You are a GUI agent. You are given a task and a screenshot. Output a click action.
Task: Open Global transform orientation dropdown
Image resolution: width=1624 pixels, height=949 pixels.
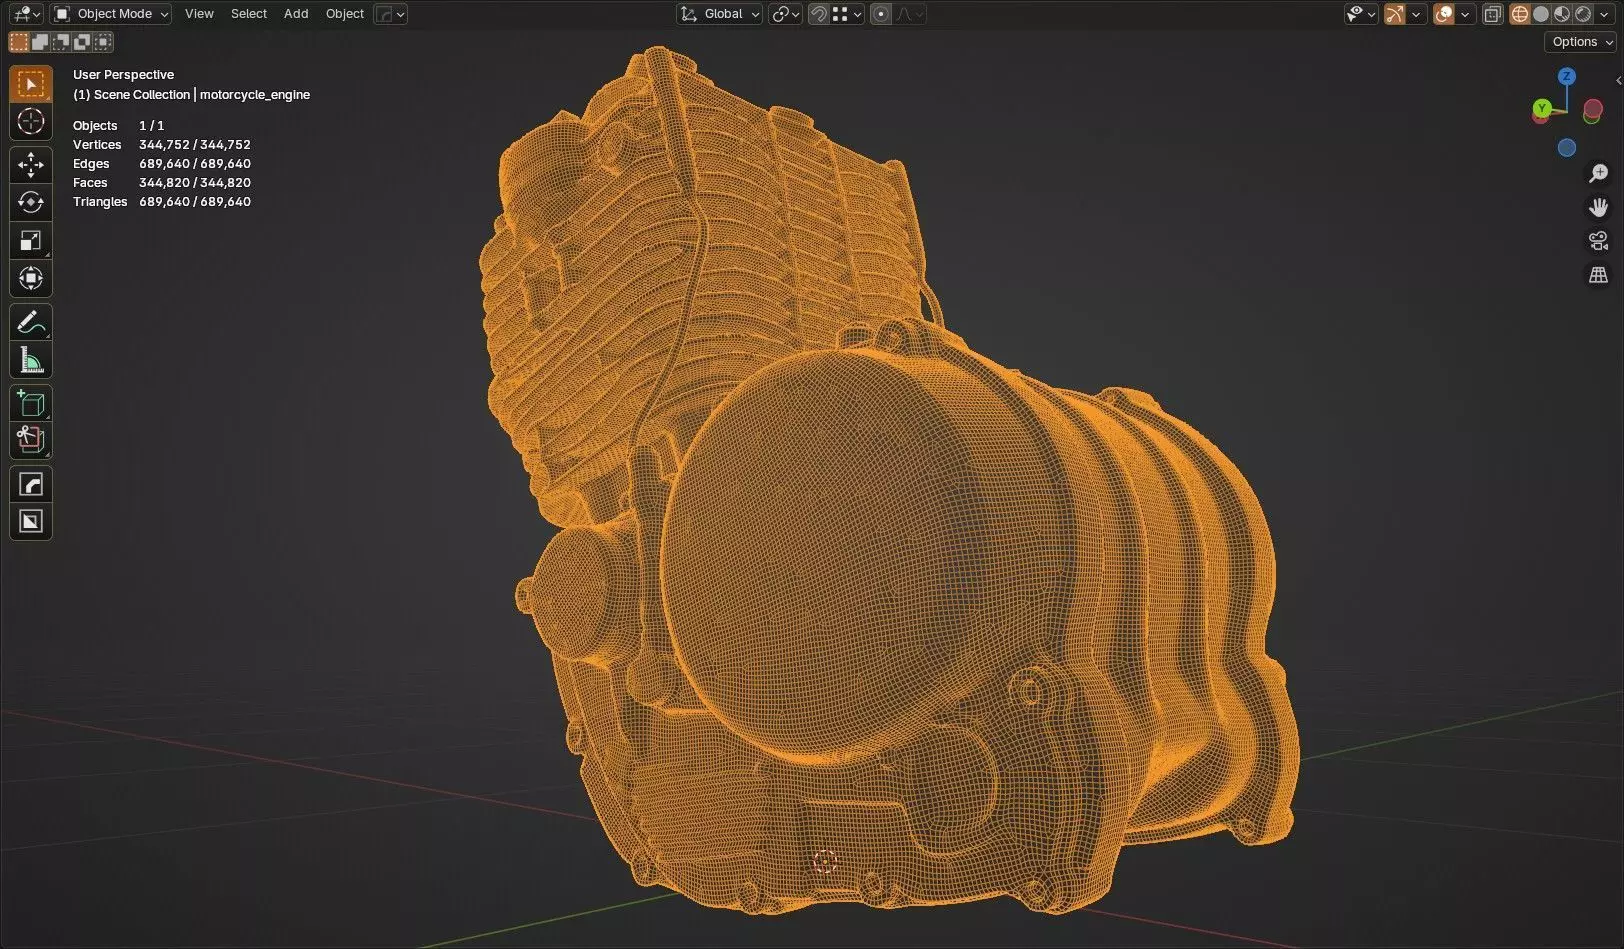[x=720, y=14]
